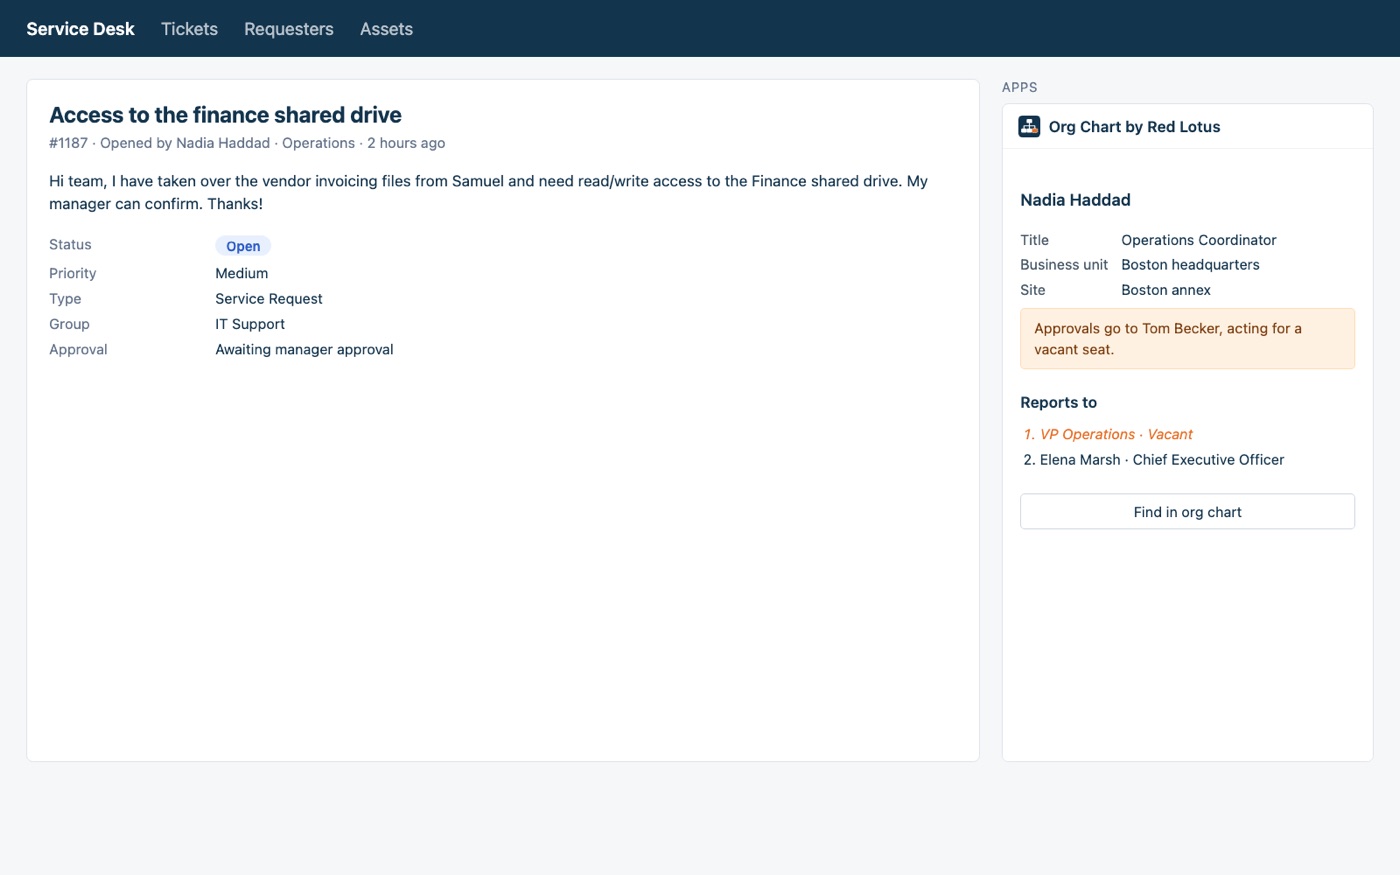Click the 'Operations Coordinator' title value

click(x=1198, y=240)
